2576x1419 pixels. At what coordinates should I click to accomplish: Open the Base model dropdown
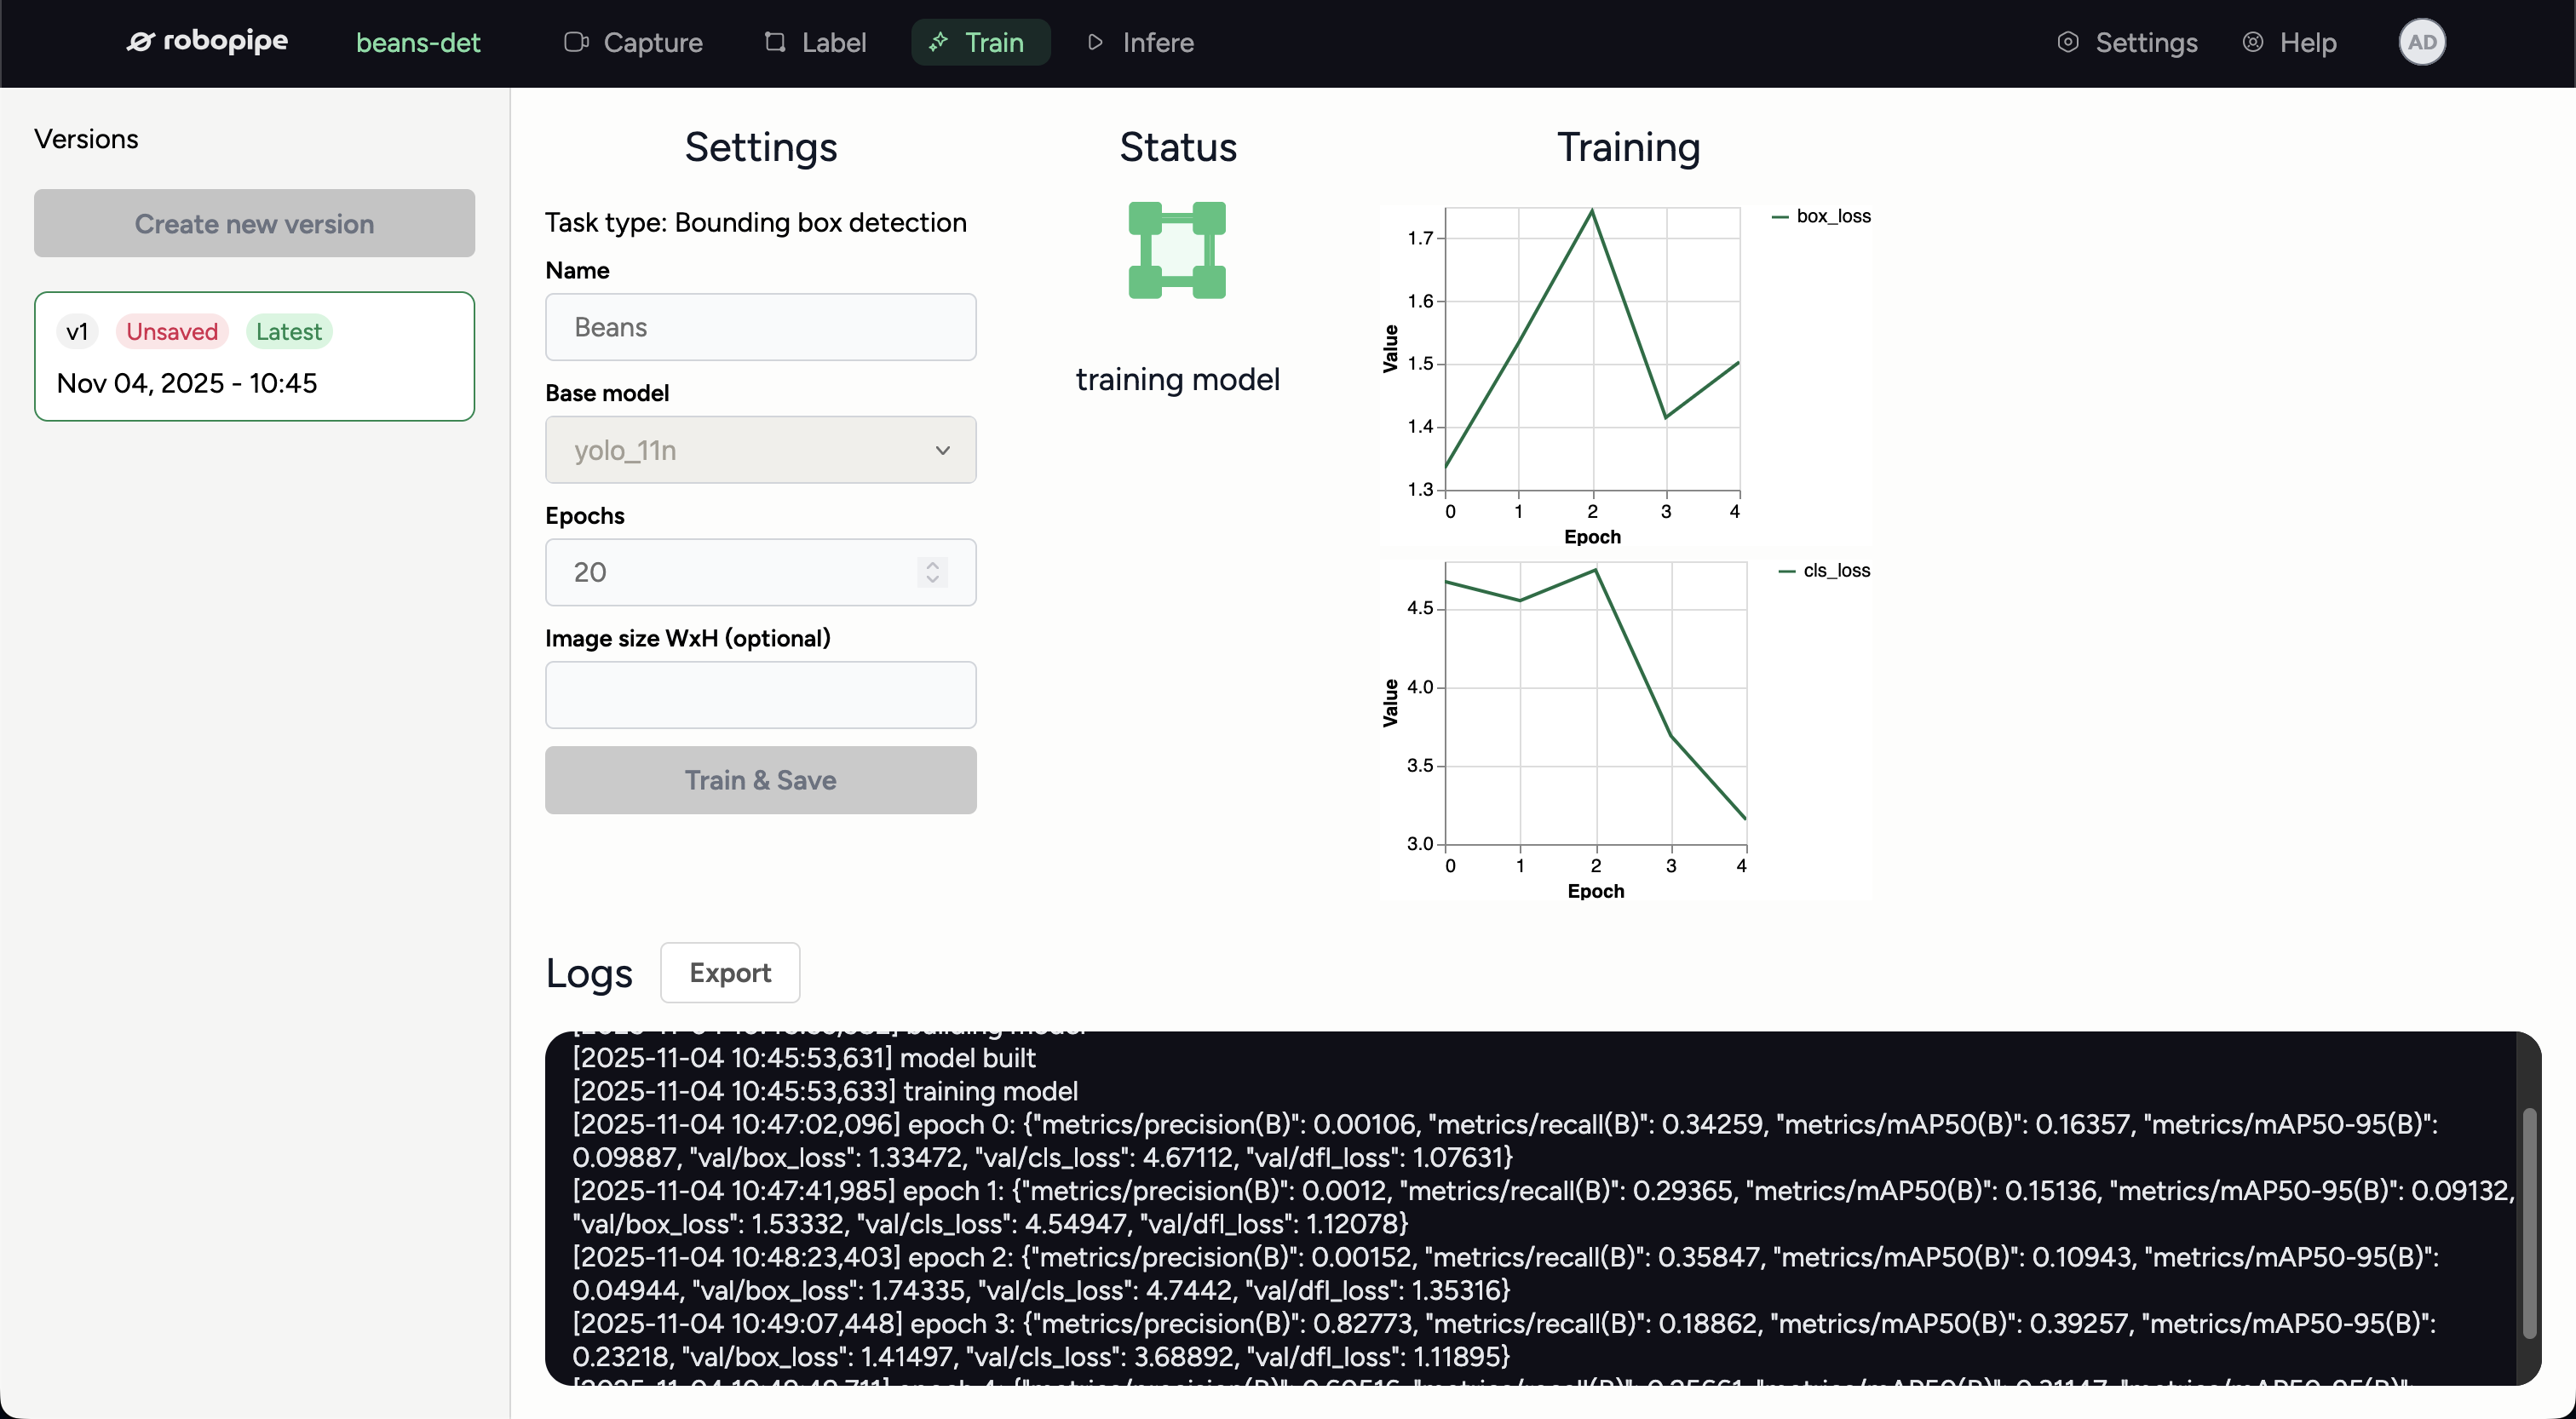(x=760, y=450)
